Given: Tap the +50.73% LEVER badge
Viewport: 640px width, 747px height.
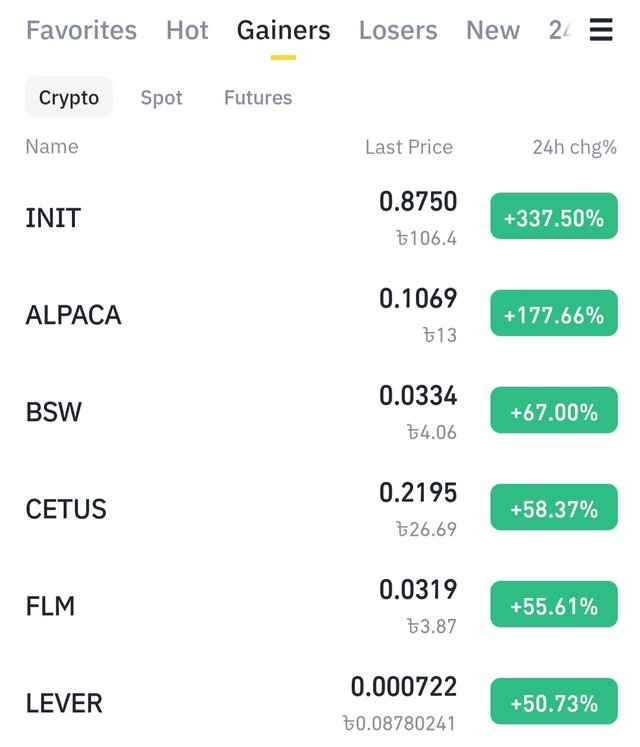Looking at the screenshot, I should coord(554,701).
